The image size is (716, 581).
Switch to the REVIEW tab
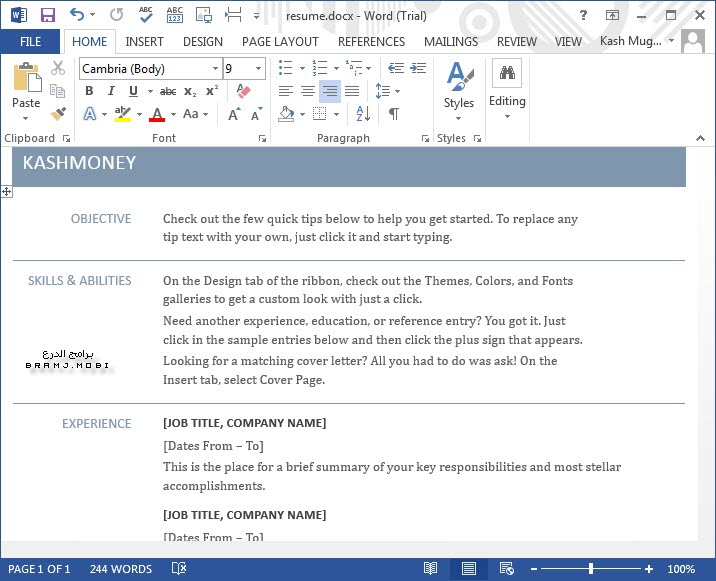tap(516, 42)
